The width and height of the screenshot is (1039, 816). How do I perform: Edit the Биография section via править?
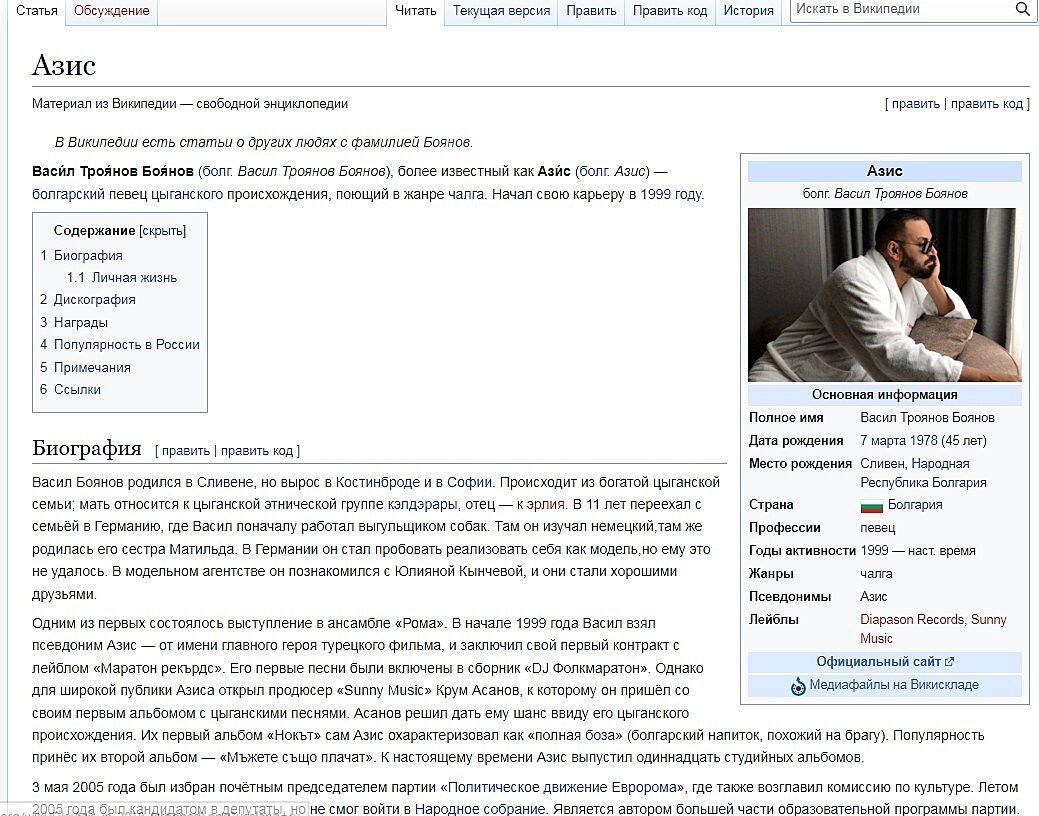coord(186,451)
